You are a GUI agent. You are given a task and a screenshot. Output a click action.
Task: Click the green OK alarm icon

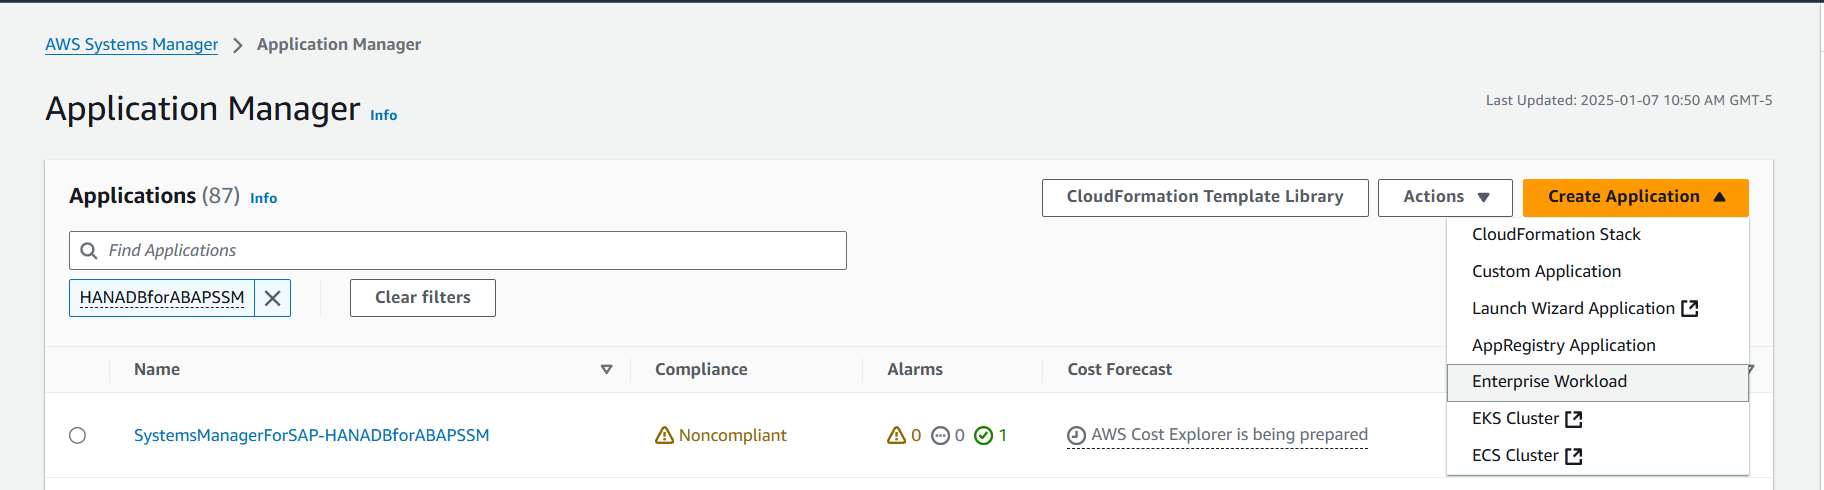983,435
